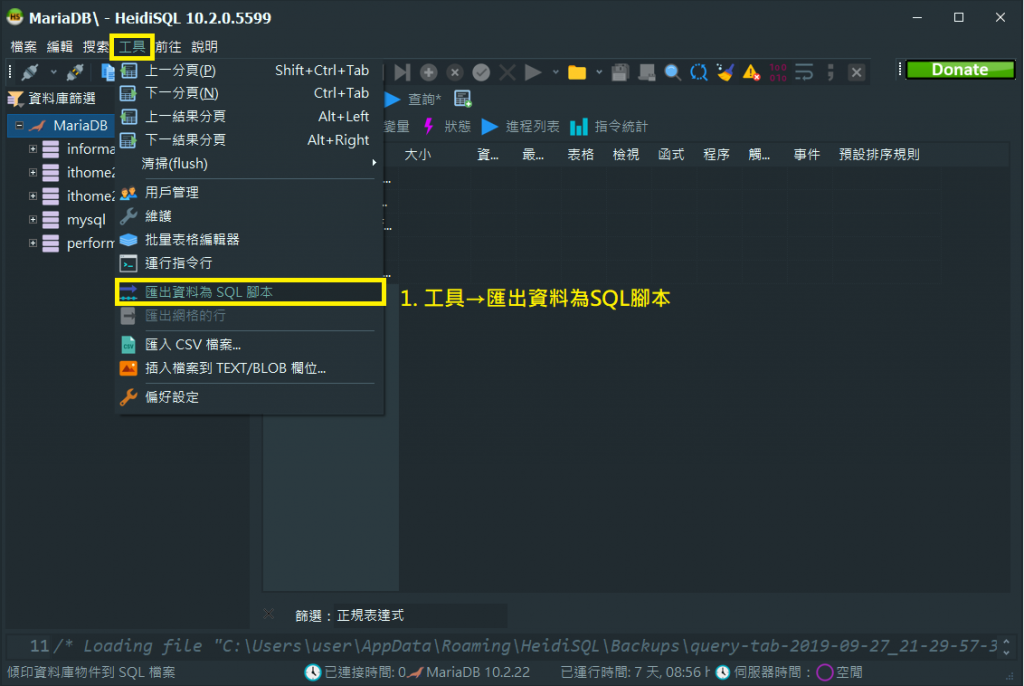Viewport: 1024px width, 686px height.
Task: Click the grey add-row plus icon
Action: 428,72
